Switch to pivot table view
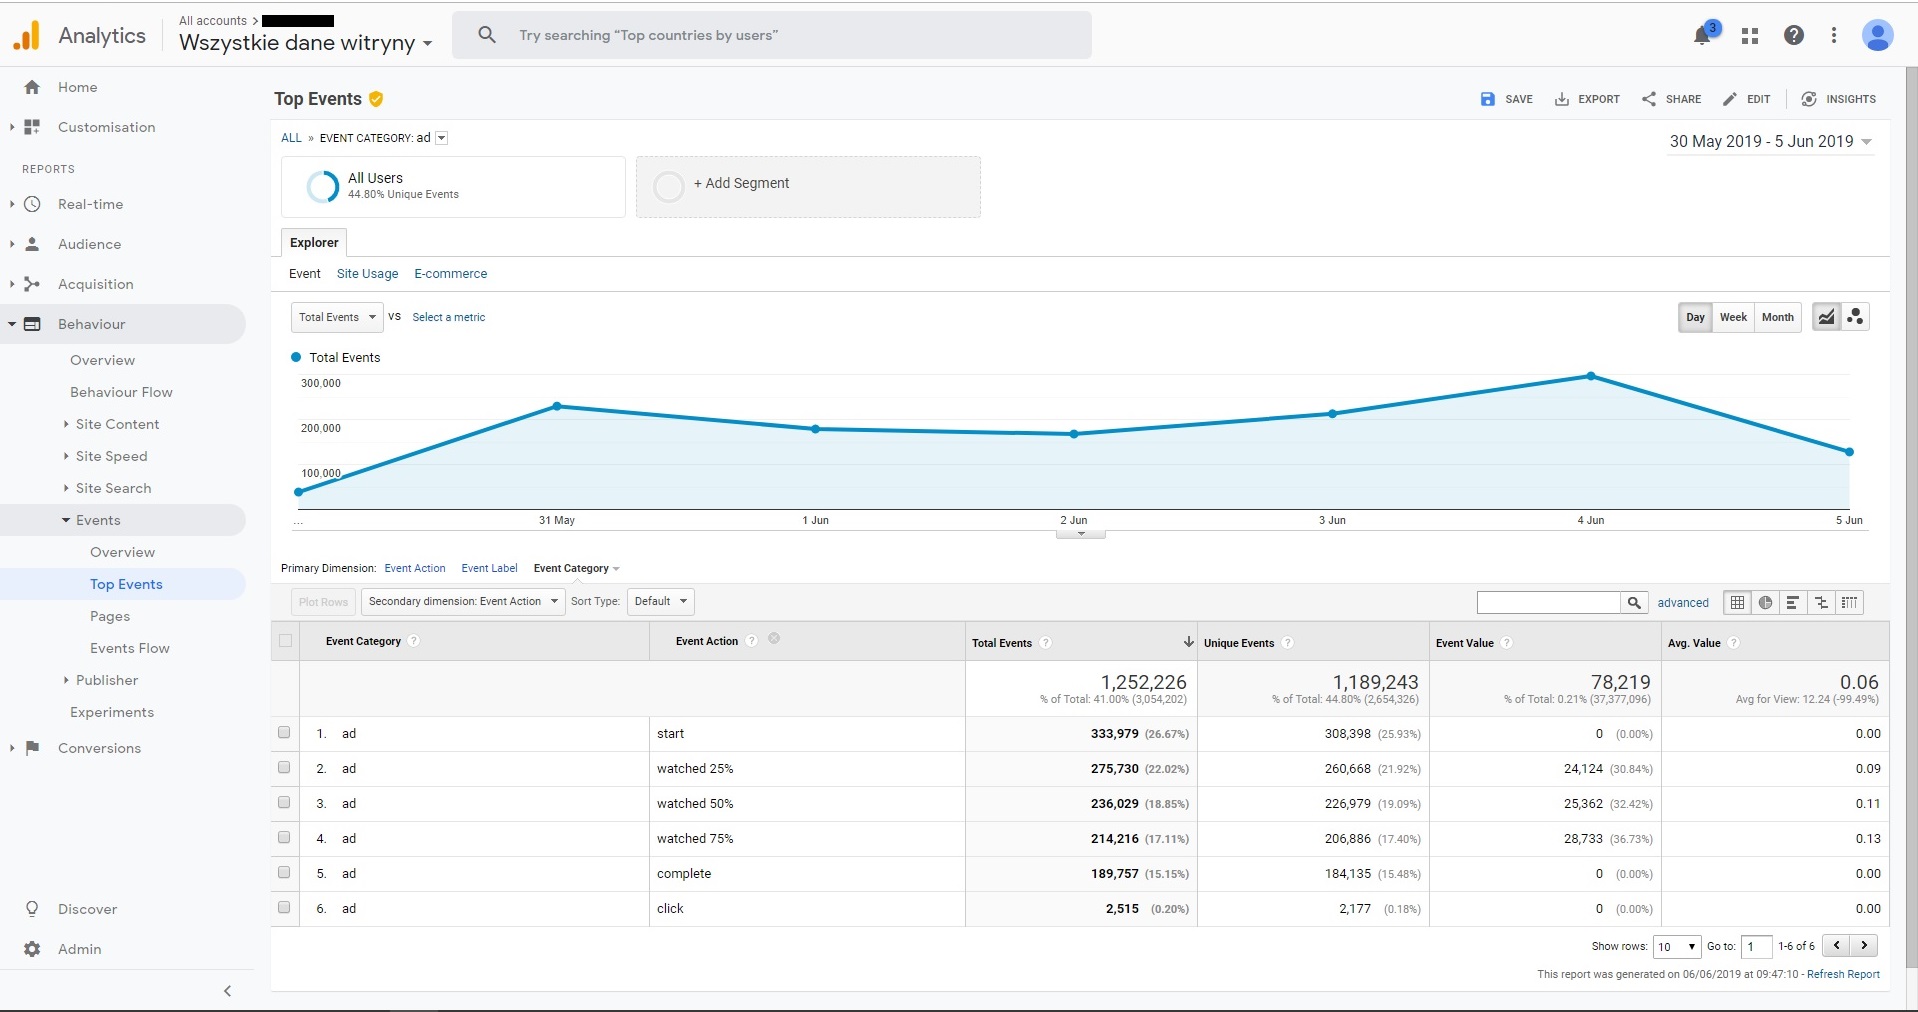 (1849, 602)
